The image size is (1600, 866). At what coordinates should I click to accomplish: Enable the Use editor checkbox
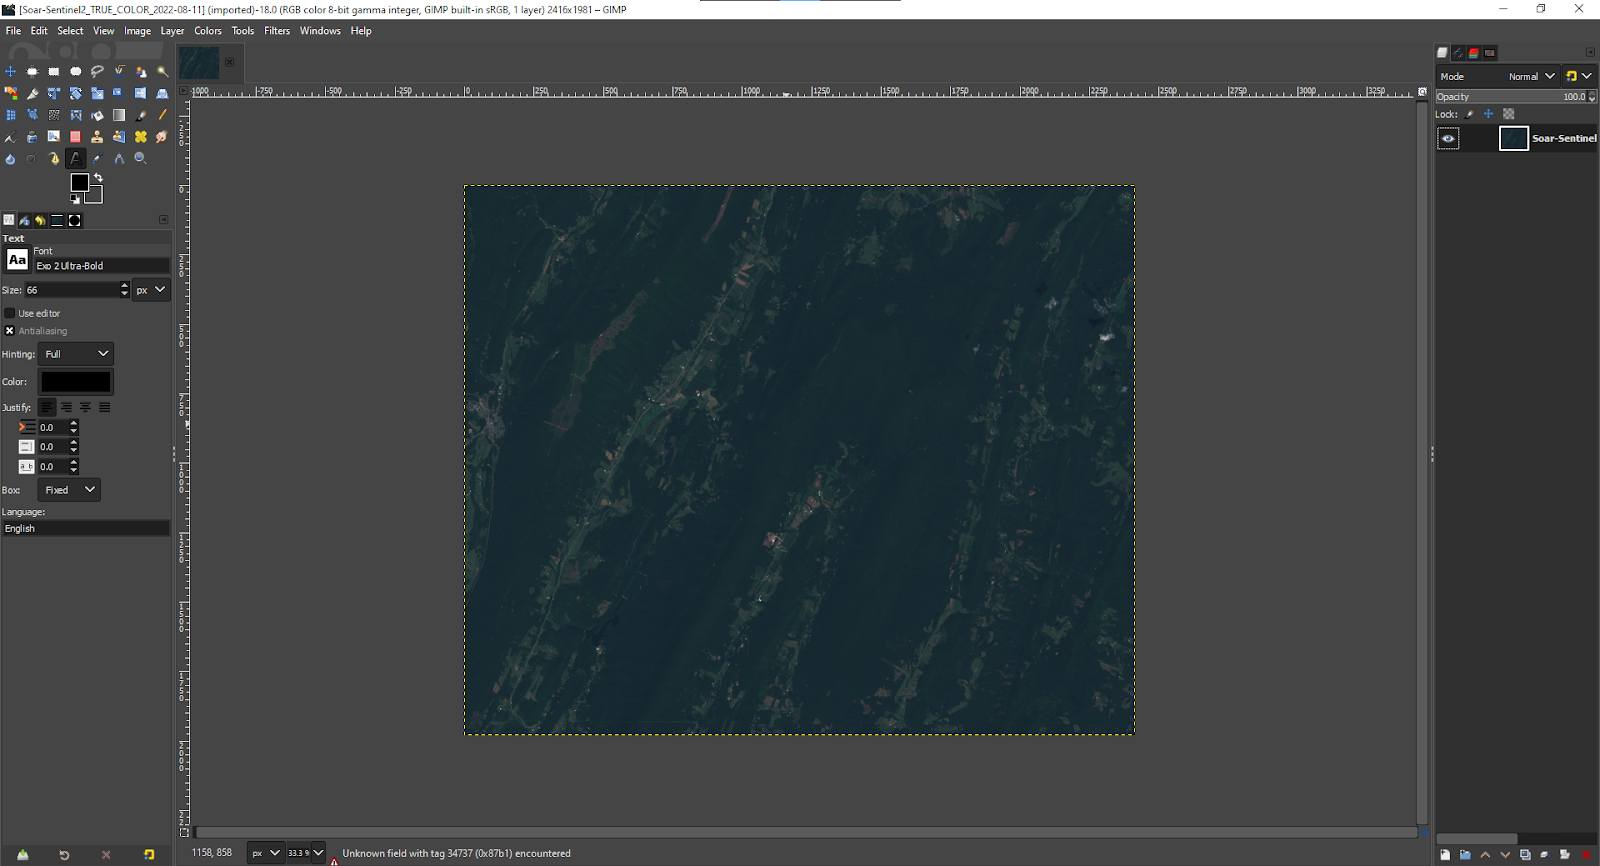pos(10,313)
